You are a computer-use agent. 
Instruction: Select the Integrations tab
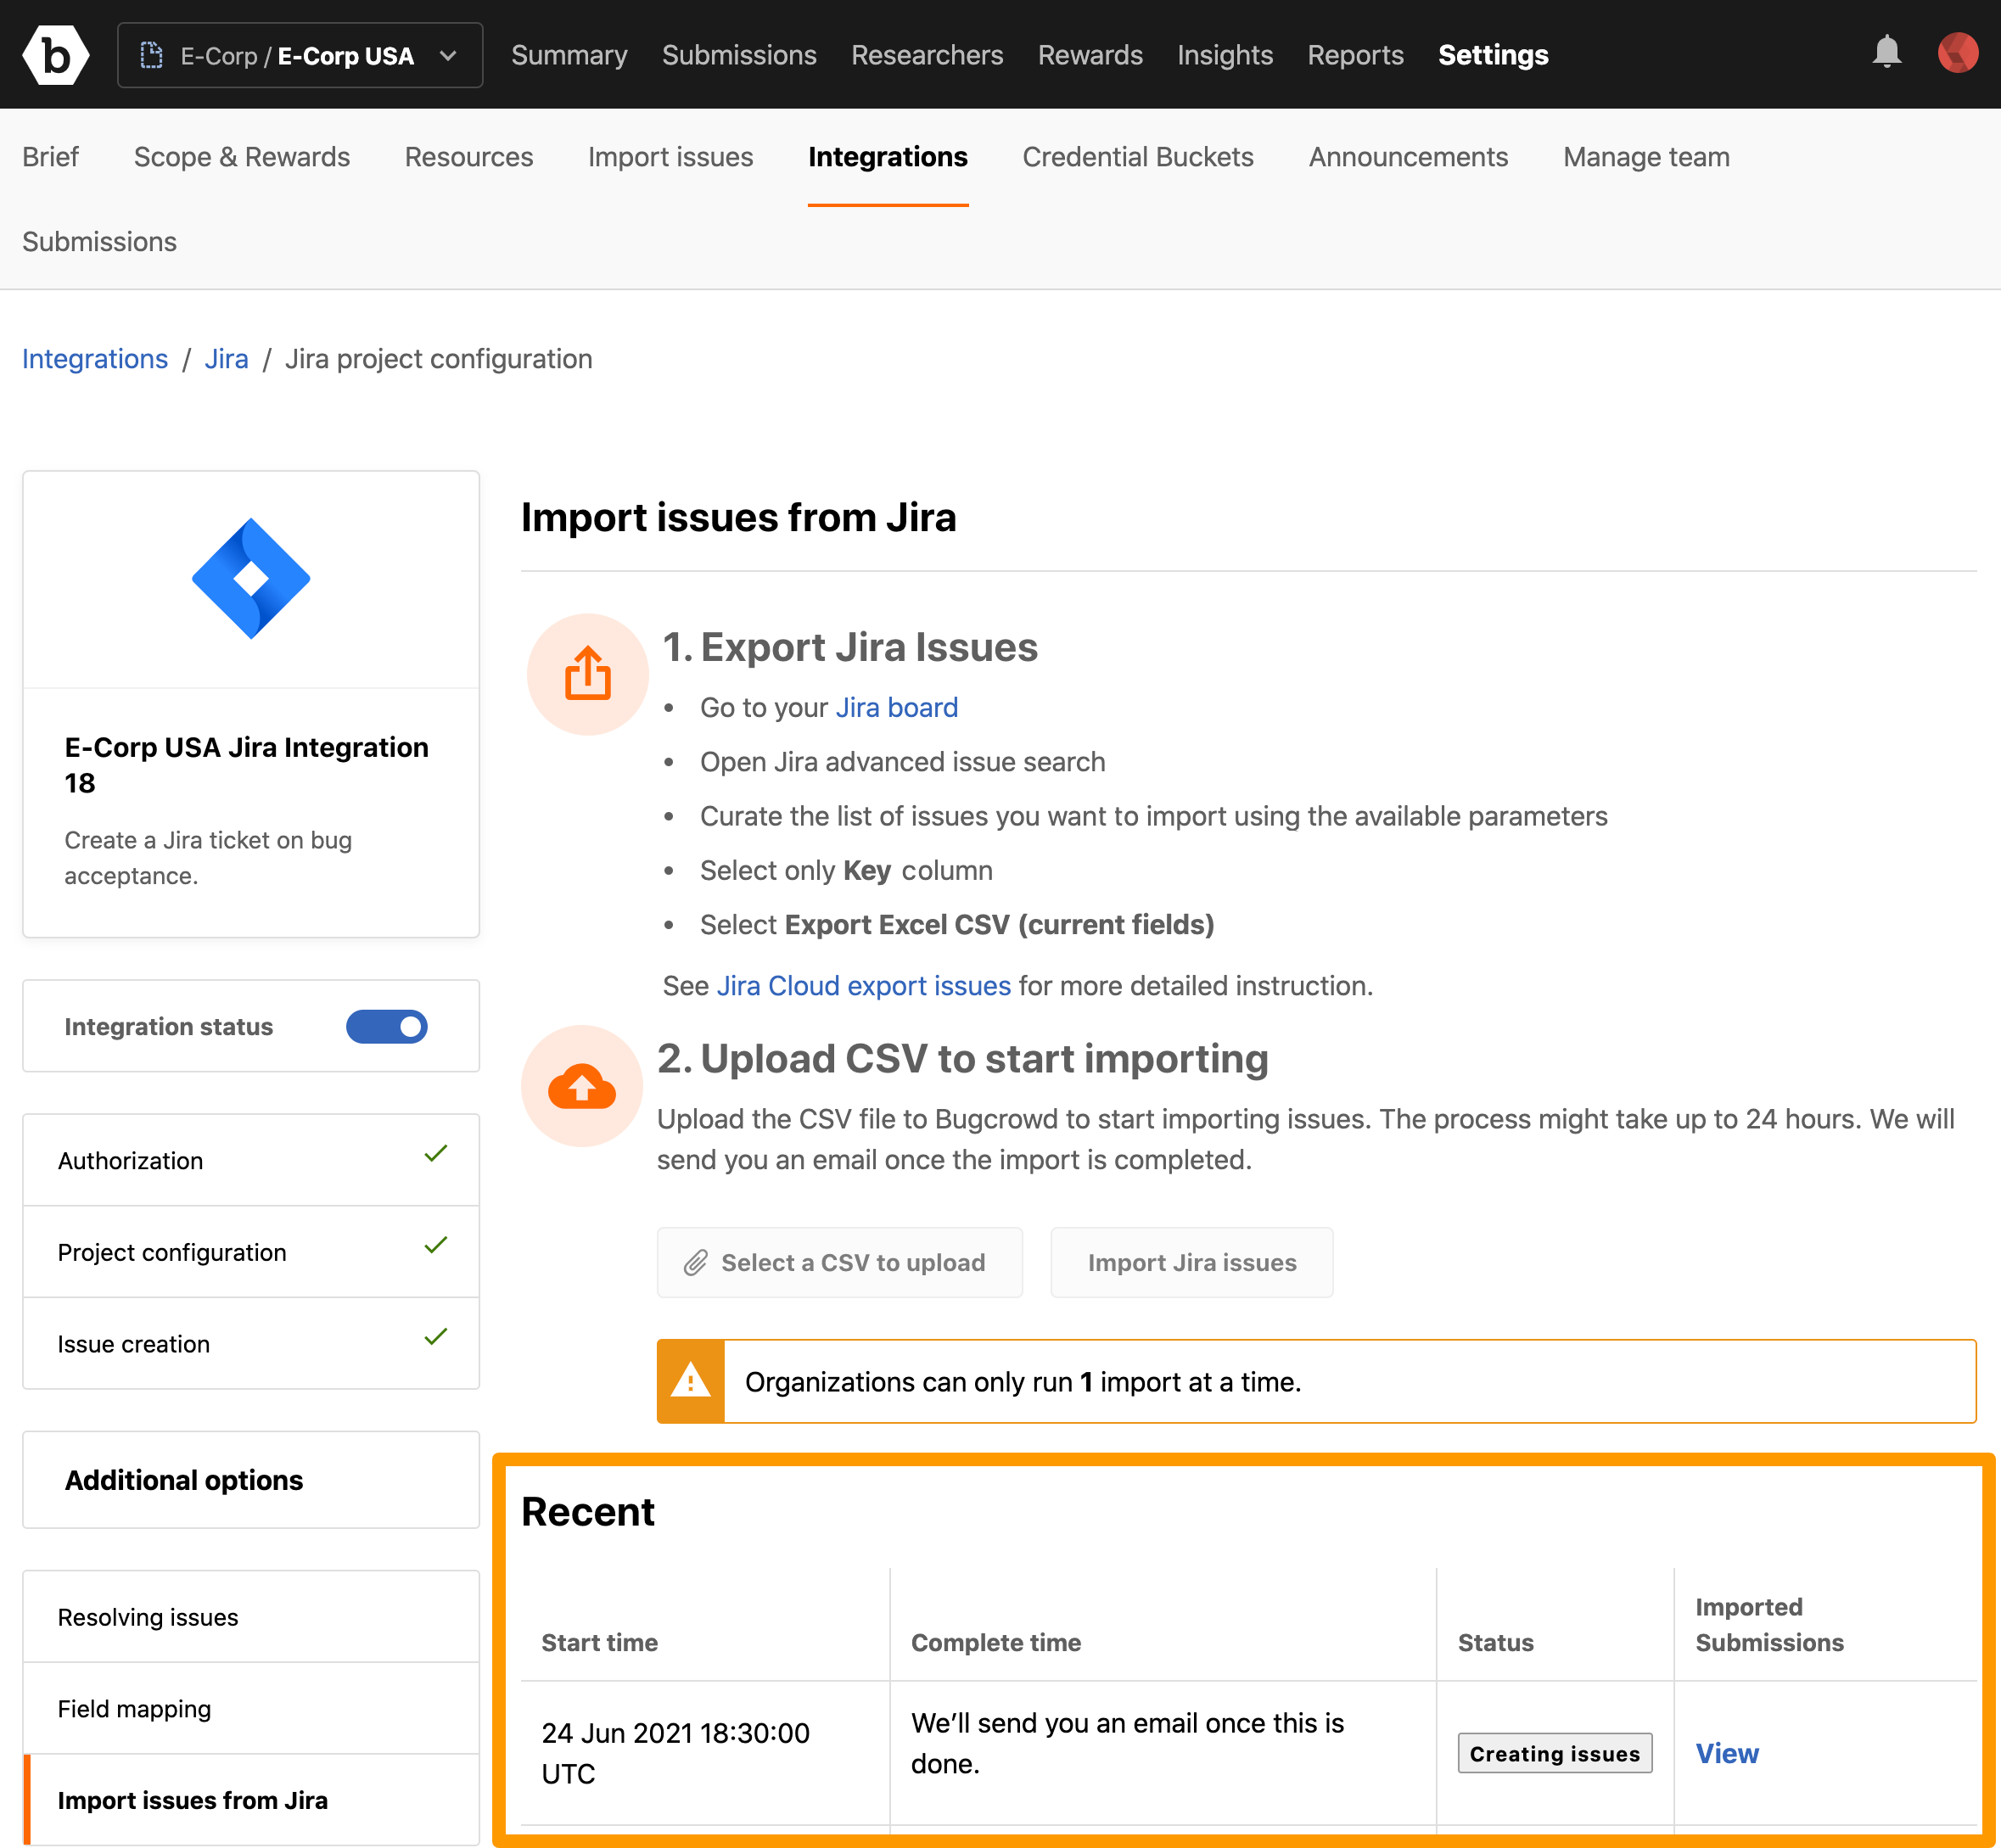888,157
